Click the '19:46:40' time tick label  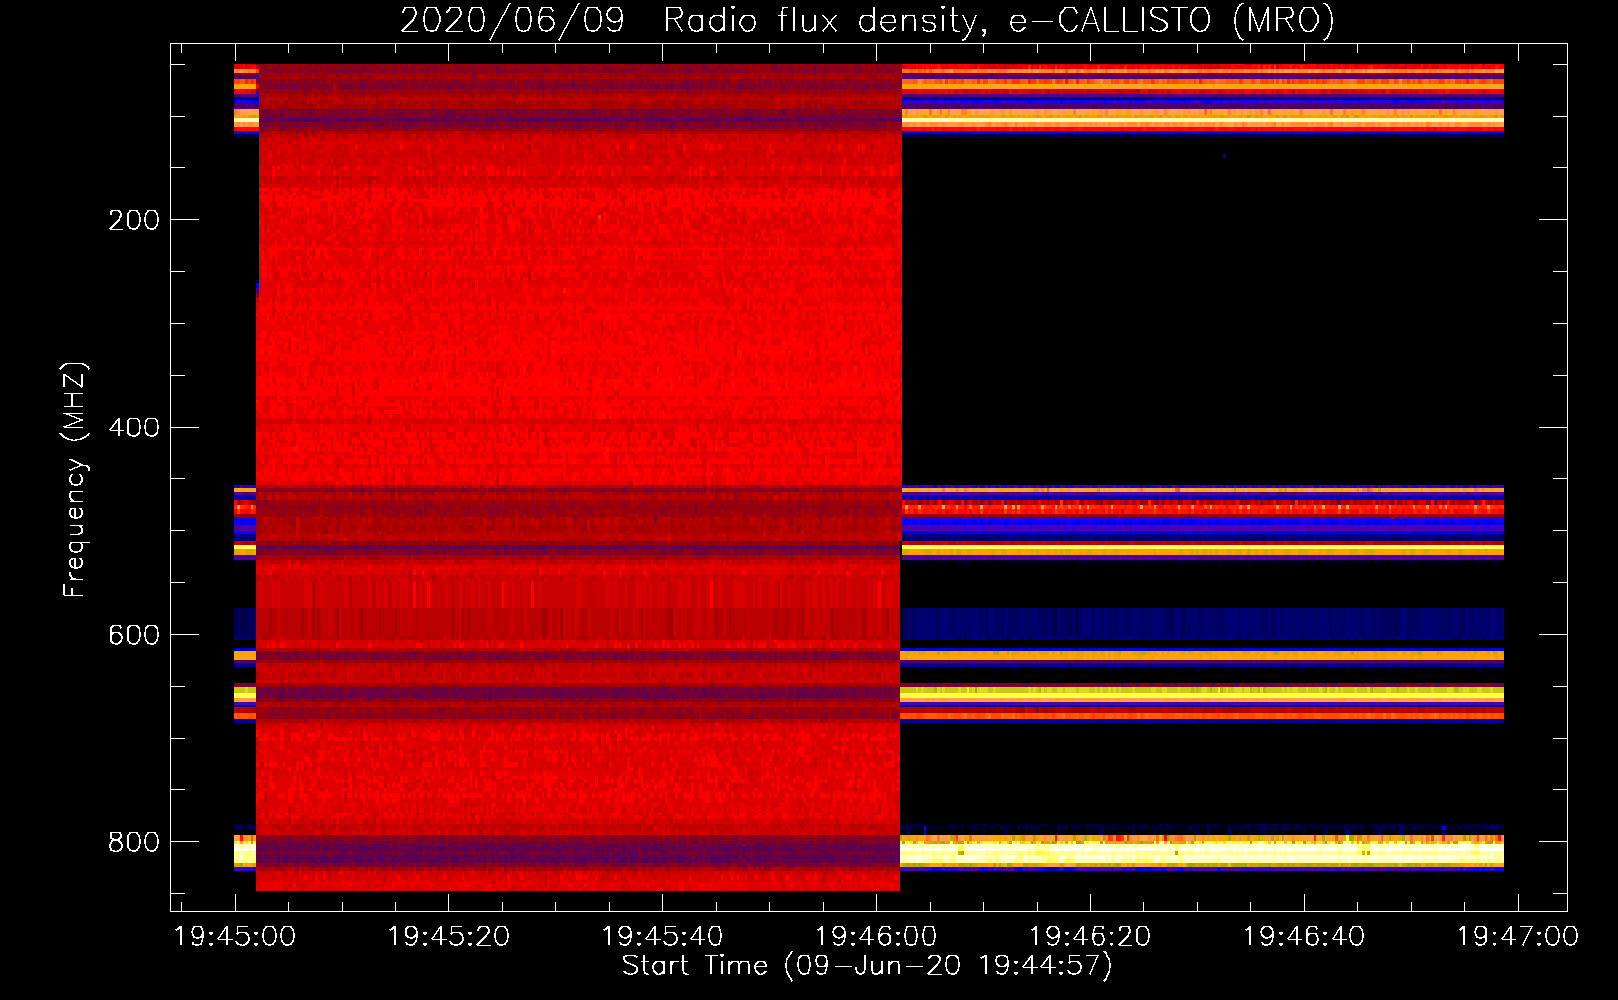[x=1304, y=937]
